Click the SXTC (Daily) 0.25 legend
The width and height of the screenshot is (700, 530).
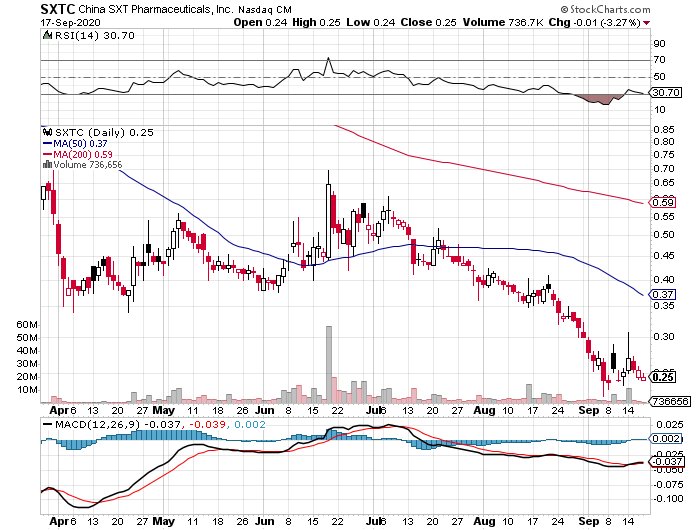coord(104,132)
